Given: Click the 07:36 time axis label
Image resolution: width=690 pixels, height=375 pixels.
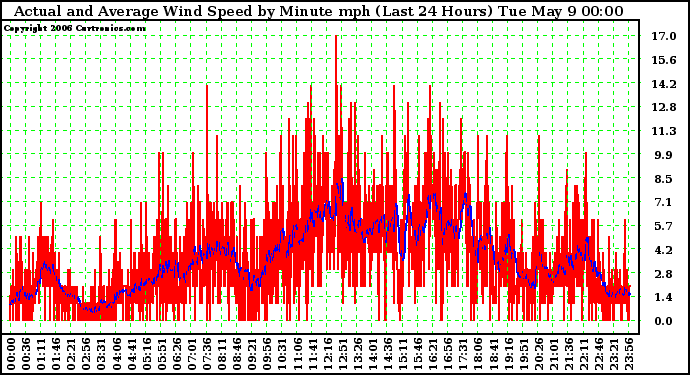Looking at the screenshot, I should pyautogui.click(x=206, y=354).
